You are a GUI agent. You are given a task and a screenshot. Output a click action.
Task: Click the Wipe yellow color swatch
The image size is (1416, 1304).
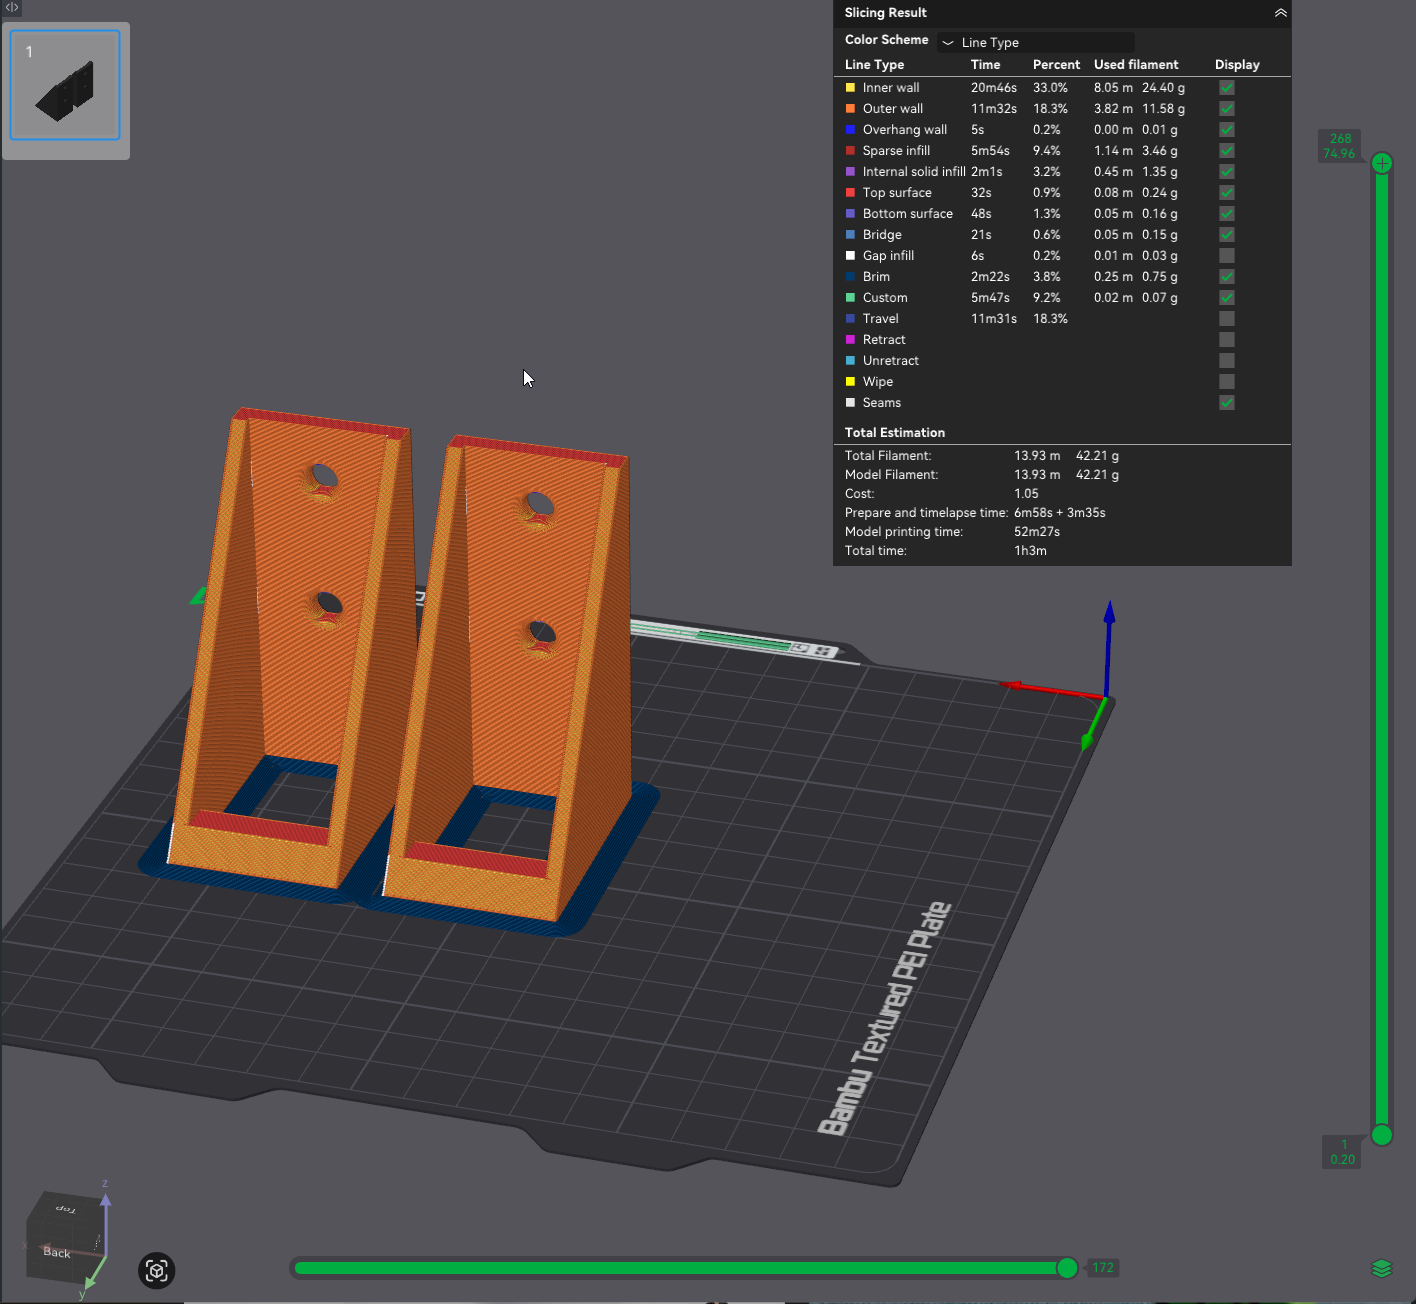(850, 382)
